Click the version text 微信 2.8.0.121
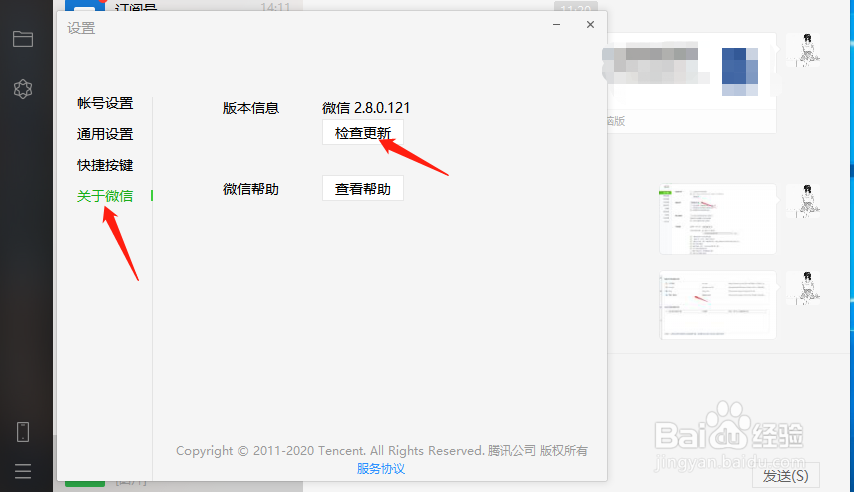Image resolution: width=854 pixels, height=492 pixels. coord(366,108)
